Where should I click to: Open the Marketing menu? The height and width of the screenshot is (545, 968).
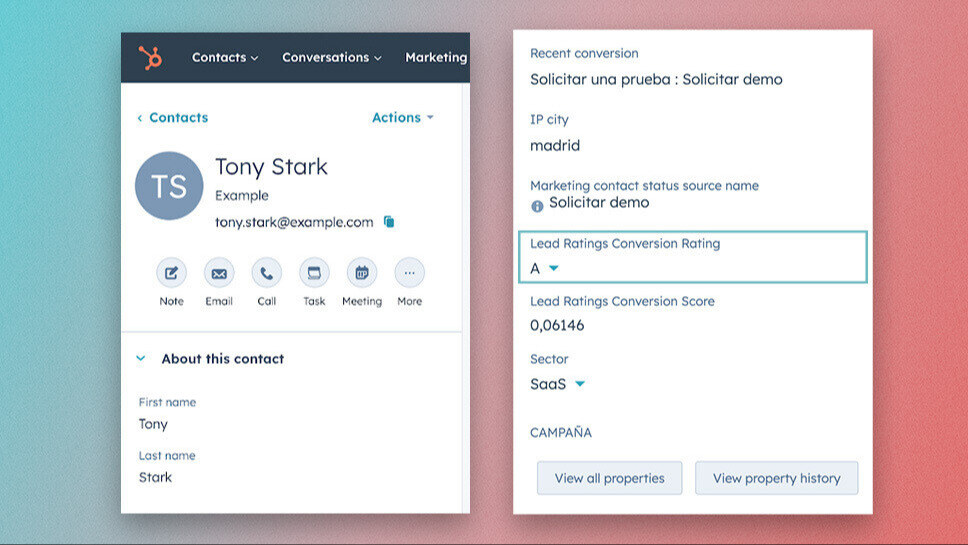[436, 58]
